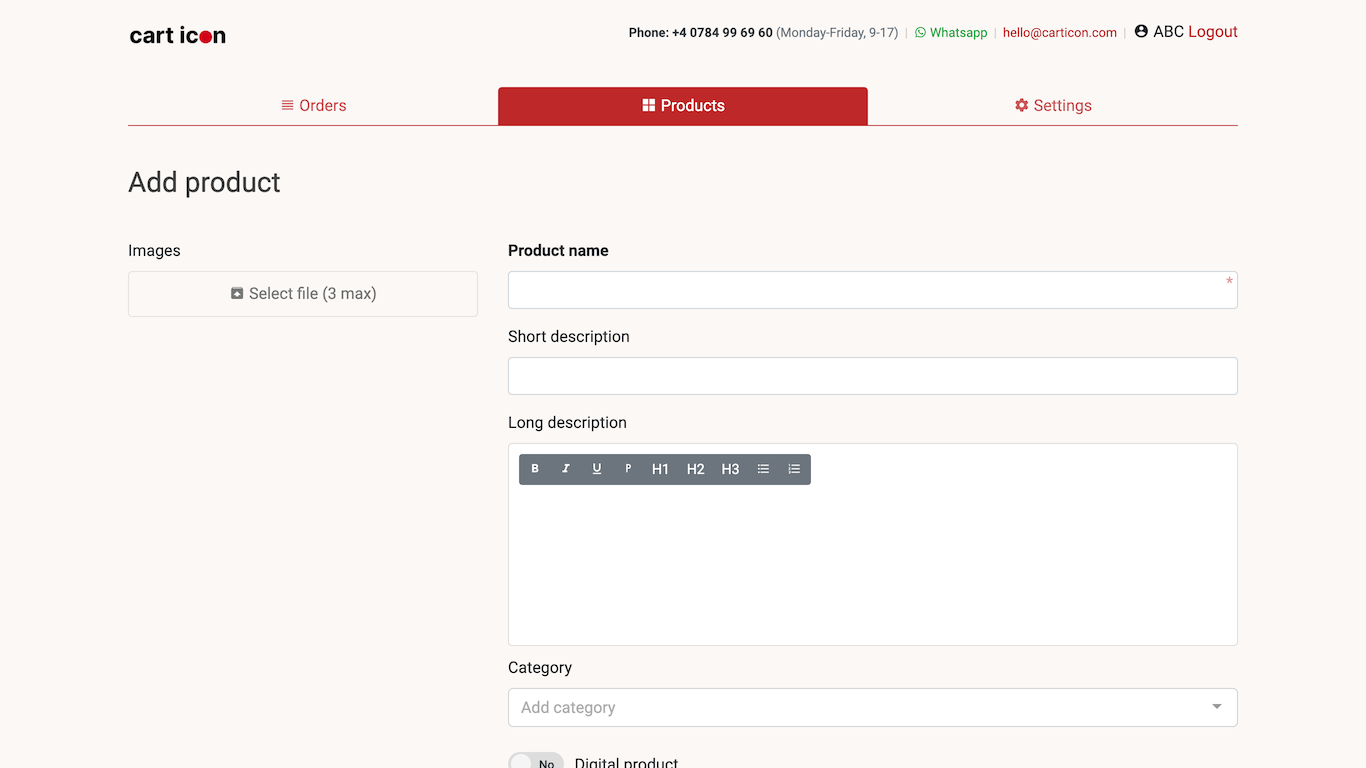The height and width of the screenshot is (768, 1366).
Task: Apply italic formatting in editor toolbar
Action: pos(566,469)
